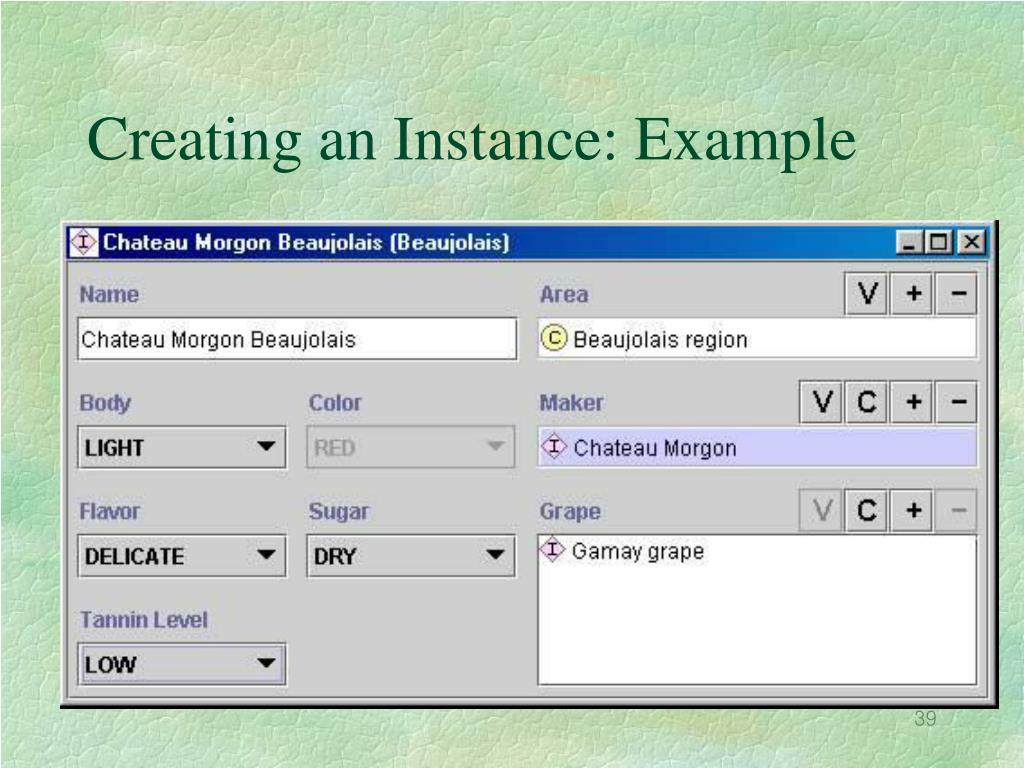Open the Flavor dropdown showing DELICATE

182,556
